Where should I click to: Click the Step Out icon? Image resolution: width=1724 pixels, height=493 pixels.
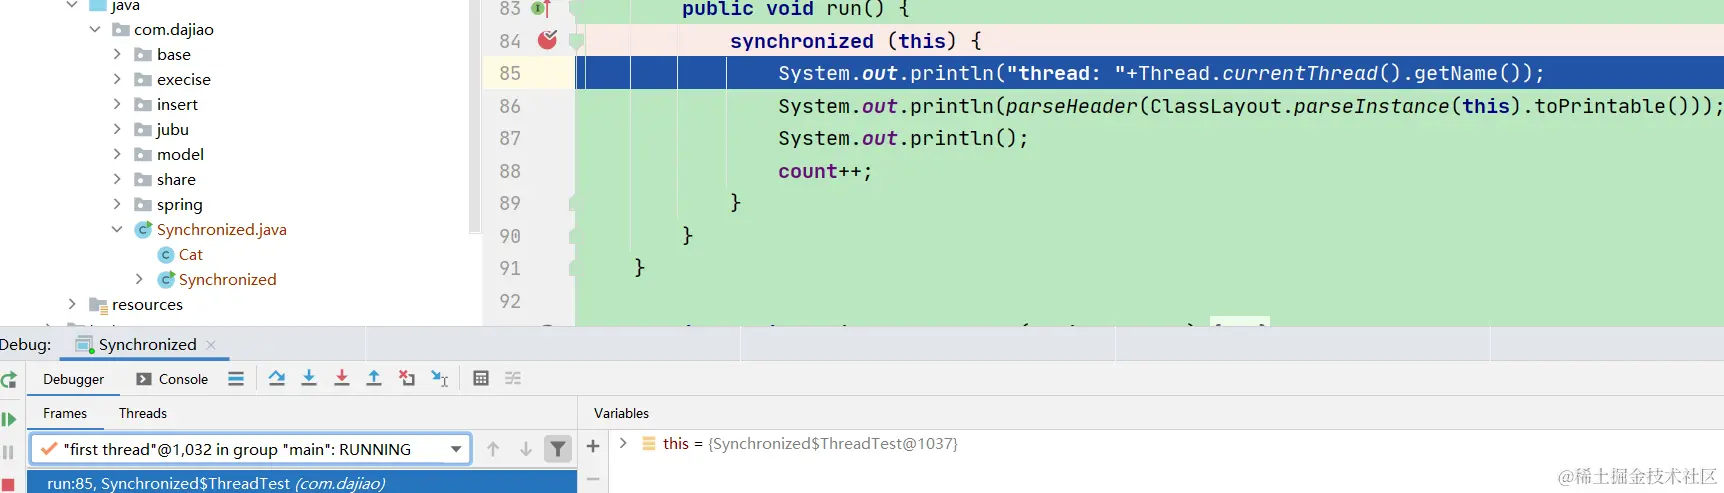point(374,378)
